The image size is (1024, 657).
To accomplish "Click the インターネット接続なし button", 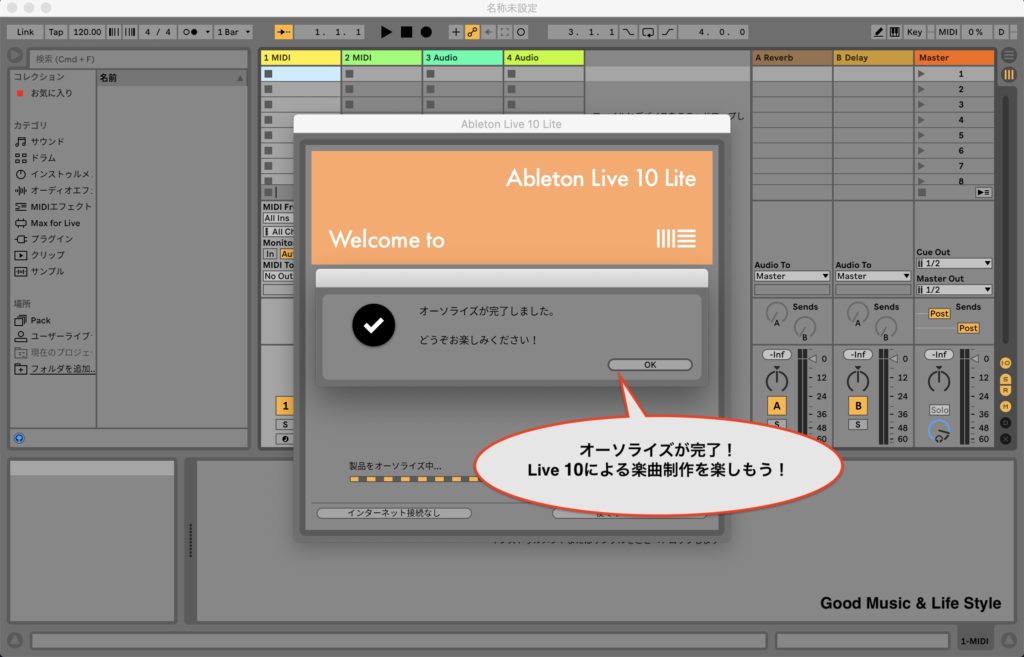I will (394, 513).
